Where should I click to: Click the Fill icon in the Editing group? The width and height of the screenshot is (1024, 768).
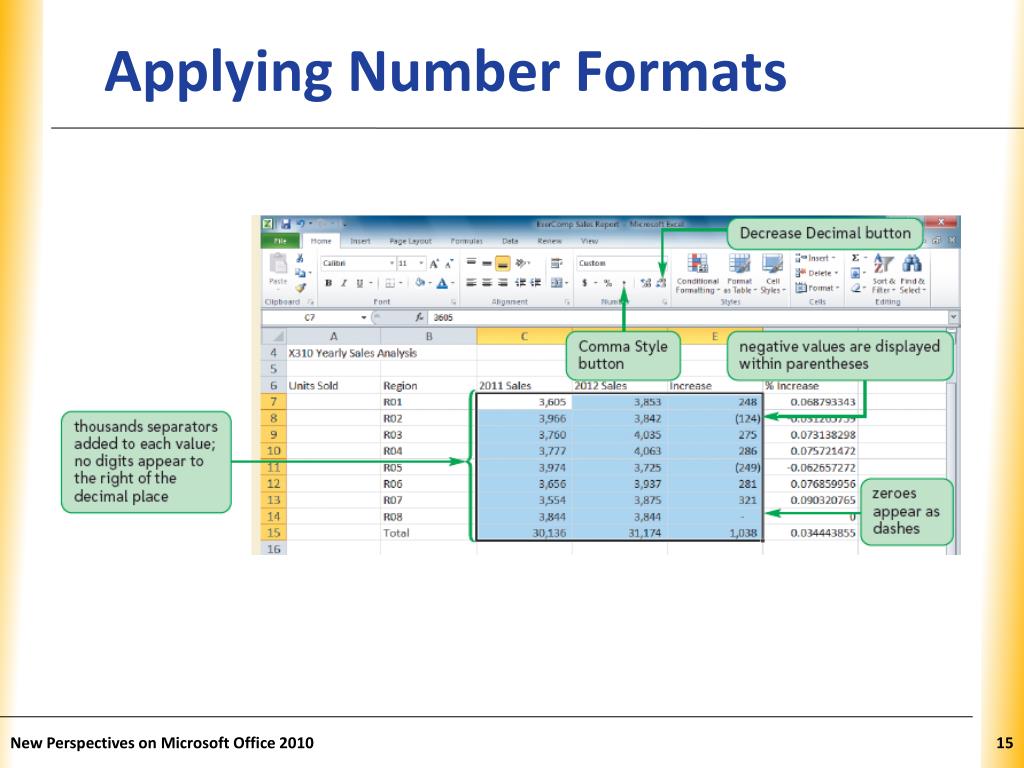(x=856, y=273)
